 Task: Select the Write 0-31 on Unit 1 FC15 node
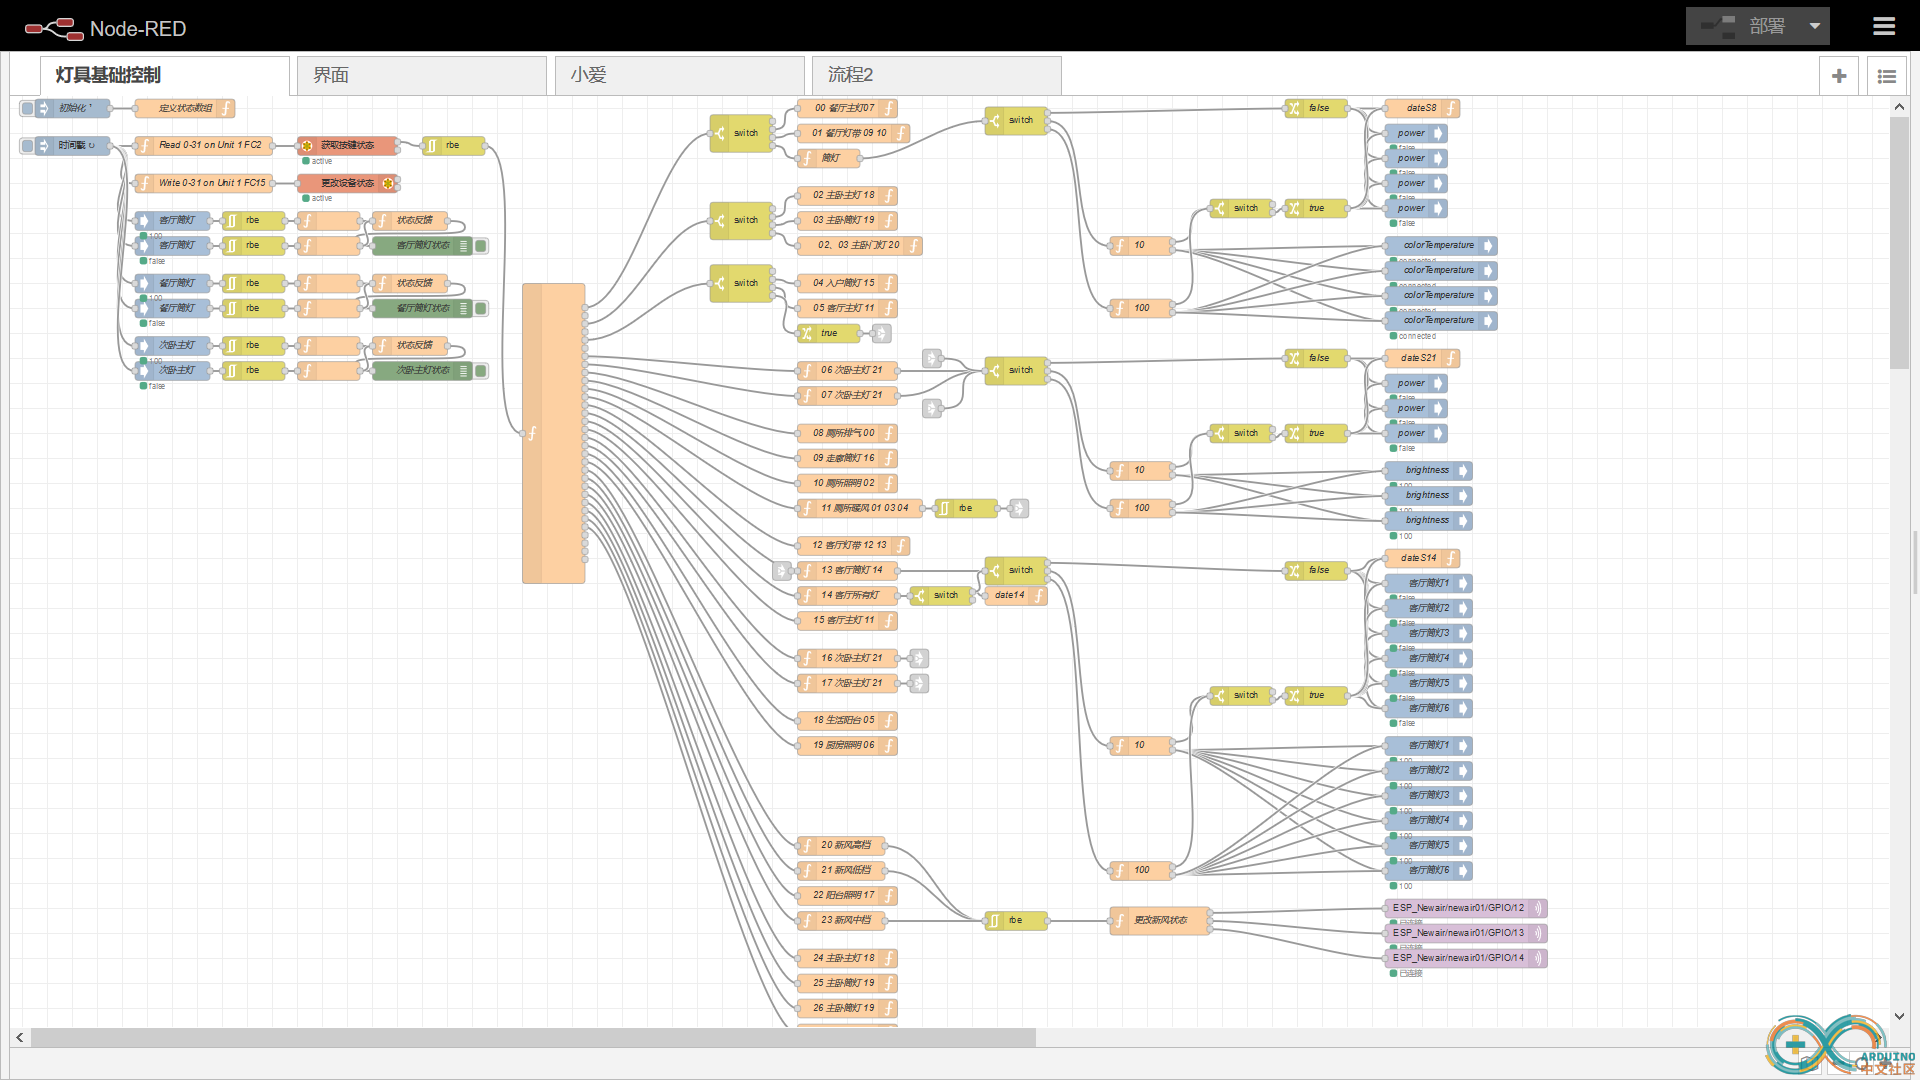pyautogui.click(x=205, y=184)
